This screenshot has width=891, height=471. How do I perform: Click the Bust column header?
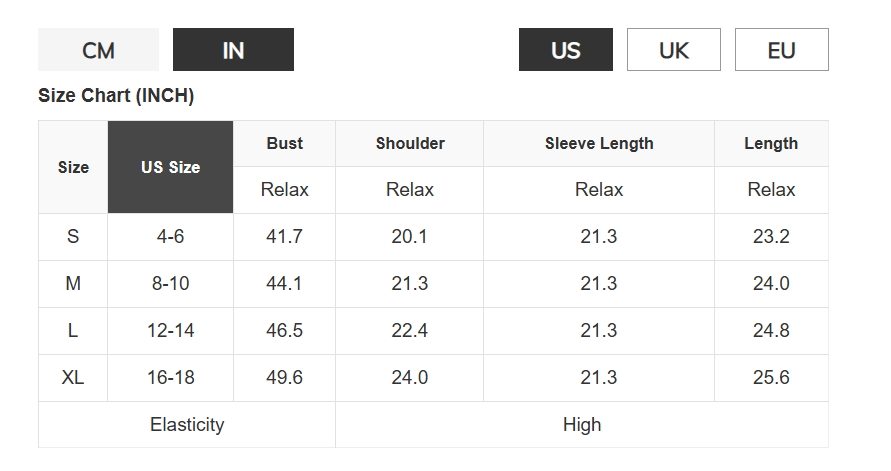[284, 143]
